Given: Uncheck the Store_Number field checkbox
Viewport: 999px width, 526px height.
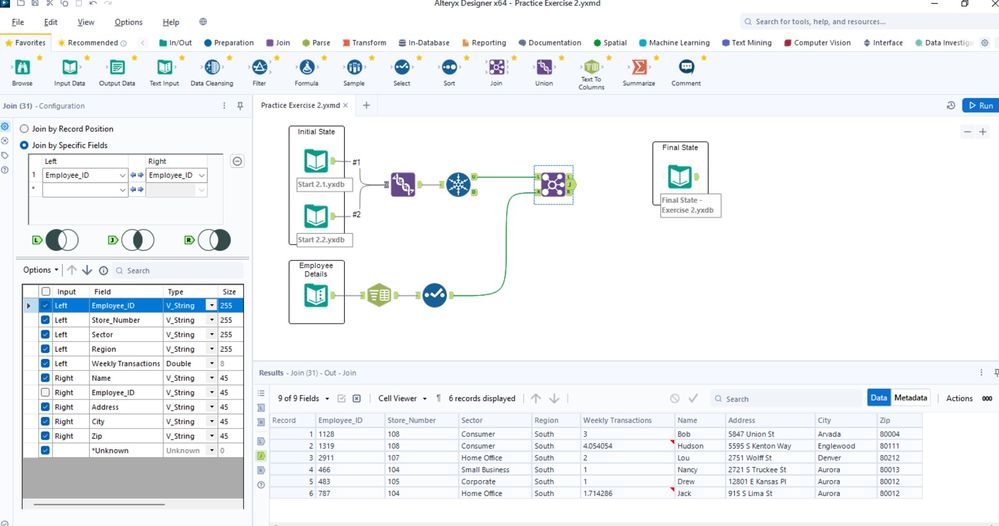Looking at the screenshot, I should pos(45,320).
